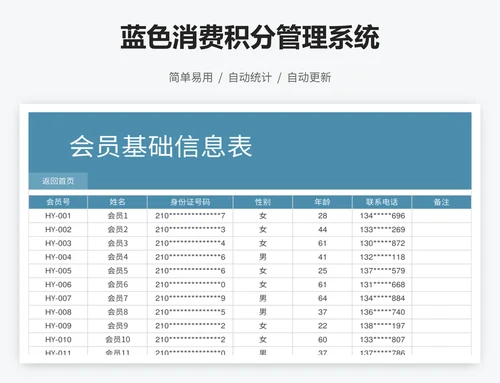Image resolution: width=500 pixels, height=383 pixels.
Task: Select name cell 会员7
Action: click(117, 298)
